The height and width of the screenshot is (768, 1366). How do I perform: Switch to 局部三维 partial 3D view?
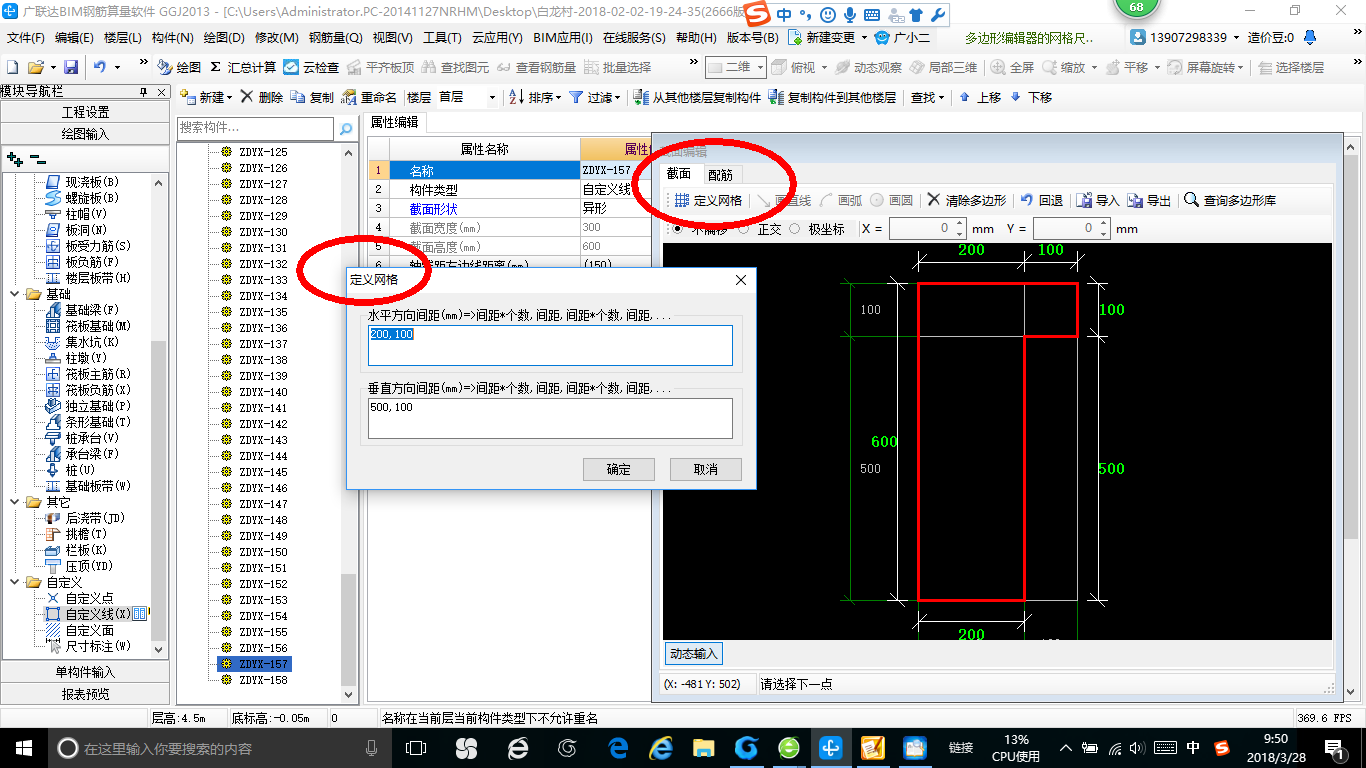click(943, 67)
